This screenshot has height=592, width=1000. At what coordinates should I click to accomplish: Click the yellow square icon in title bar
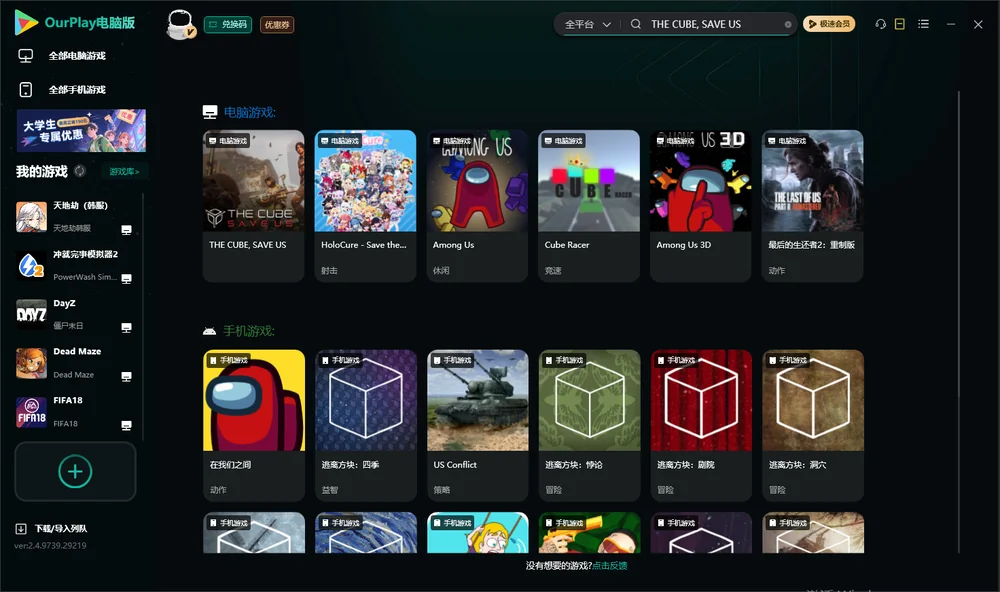(900, 24)
